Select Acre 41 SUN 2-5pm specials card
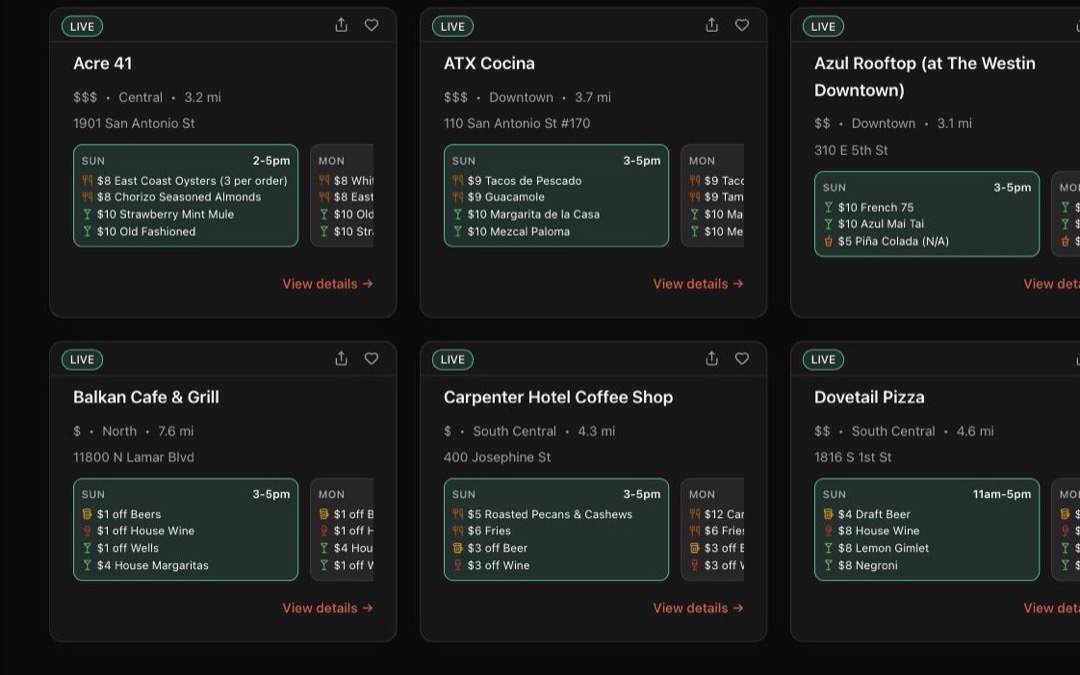The height and width of the screenshot is (675, 1080). click(x=186, y=196)
